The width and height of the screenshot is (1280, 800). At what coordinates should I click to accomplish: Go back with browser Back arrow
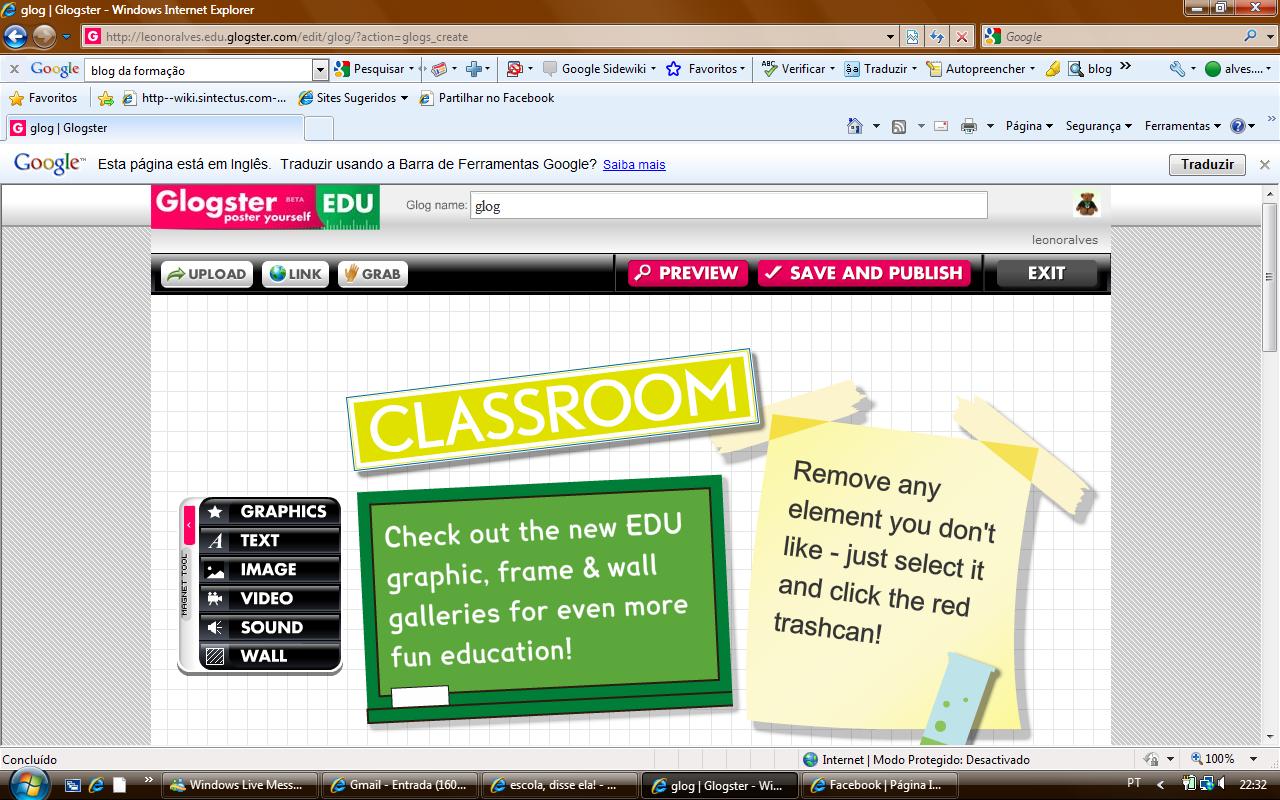click(x=15, y=37)
